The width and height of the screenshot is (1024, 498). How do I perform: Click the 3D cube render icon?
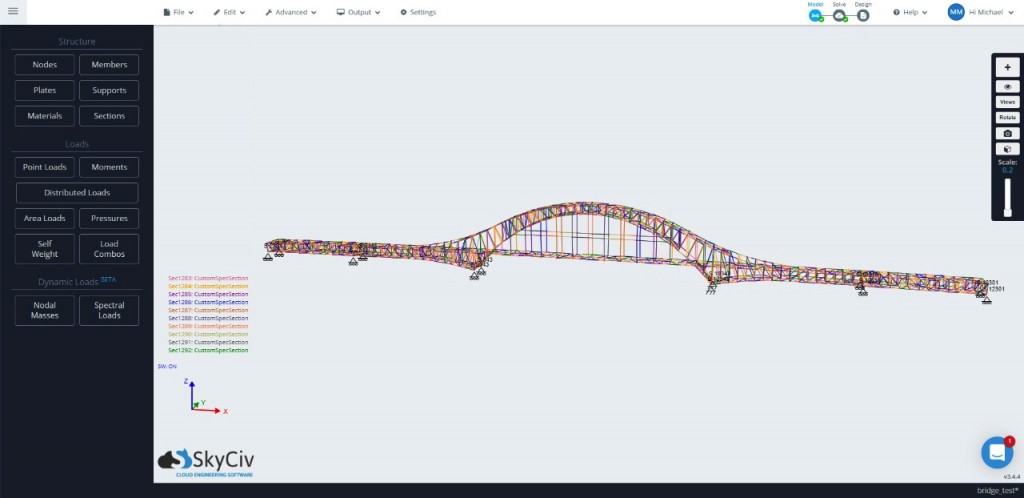[x=1007, y=149]
